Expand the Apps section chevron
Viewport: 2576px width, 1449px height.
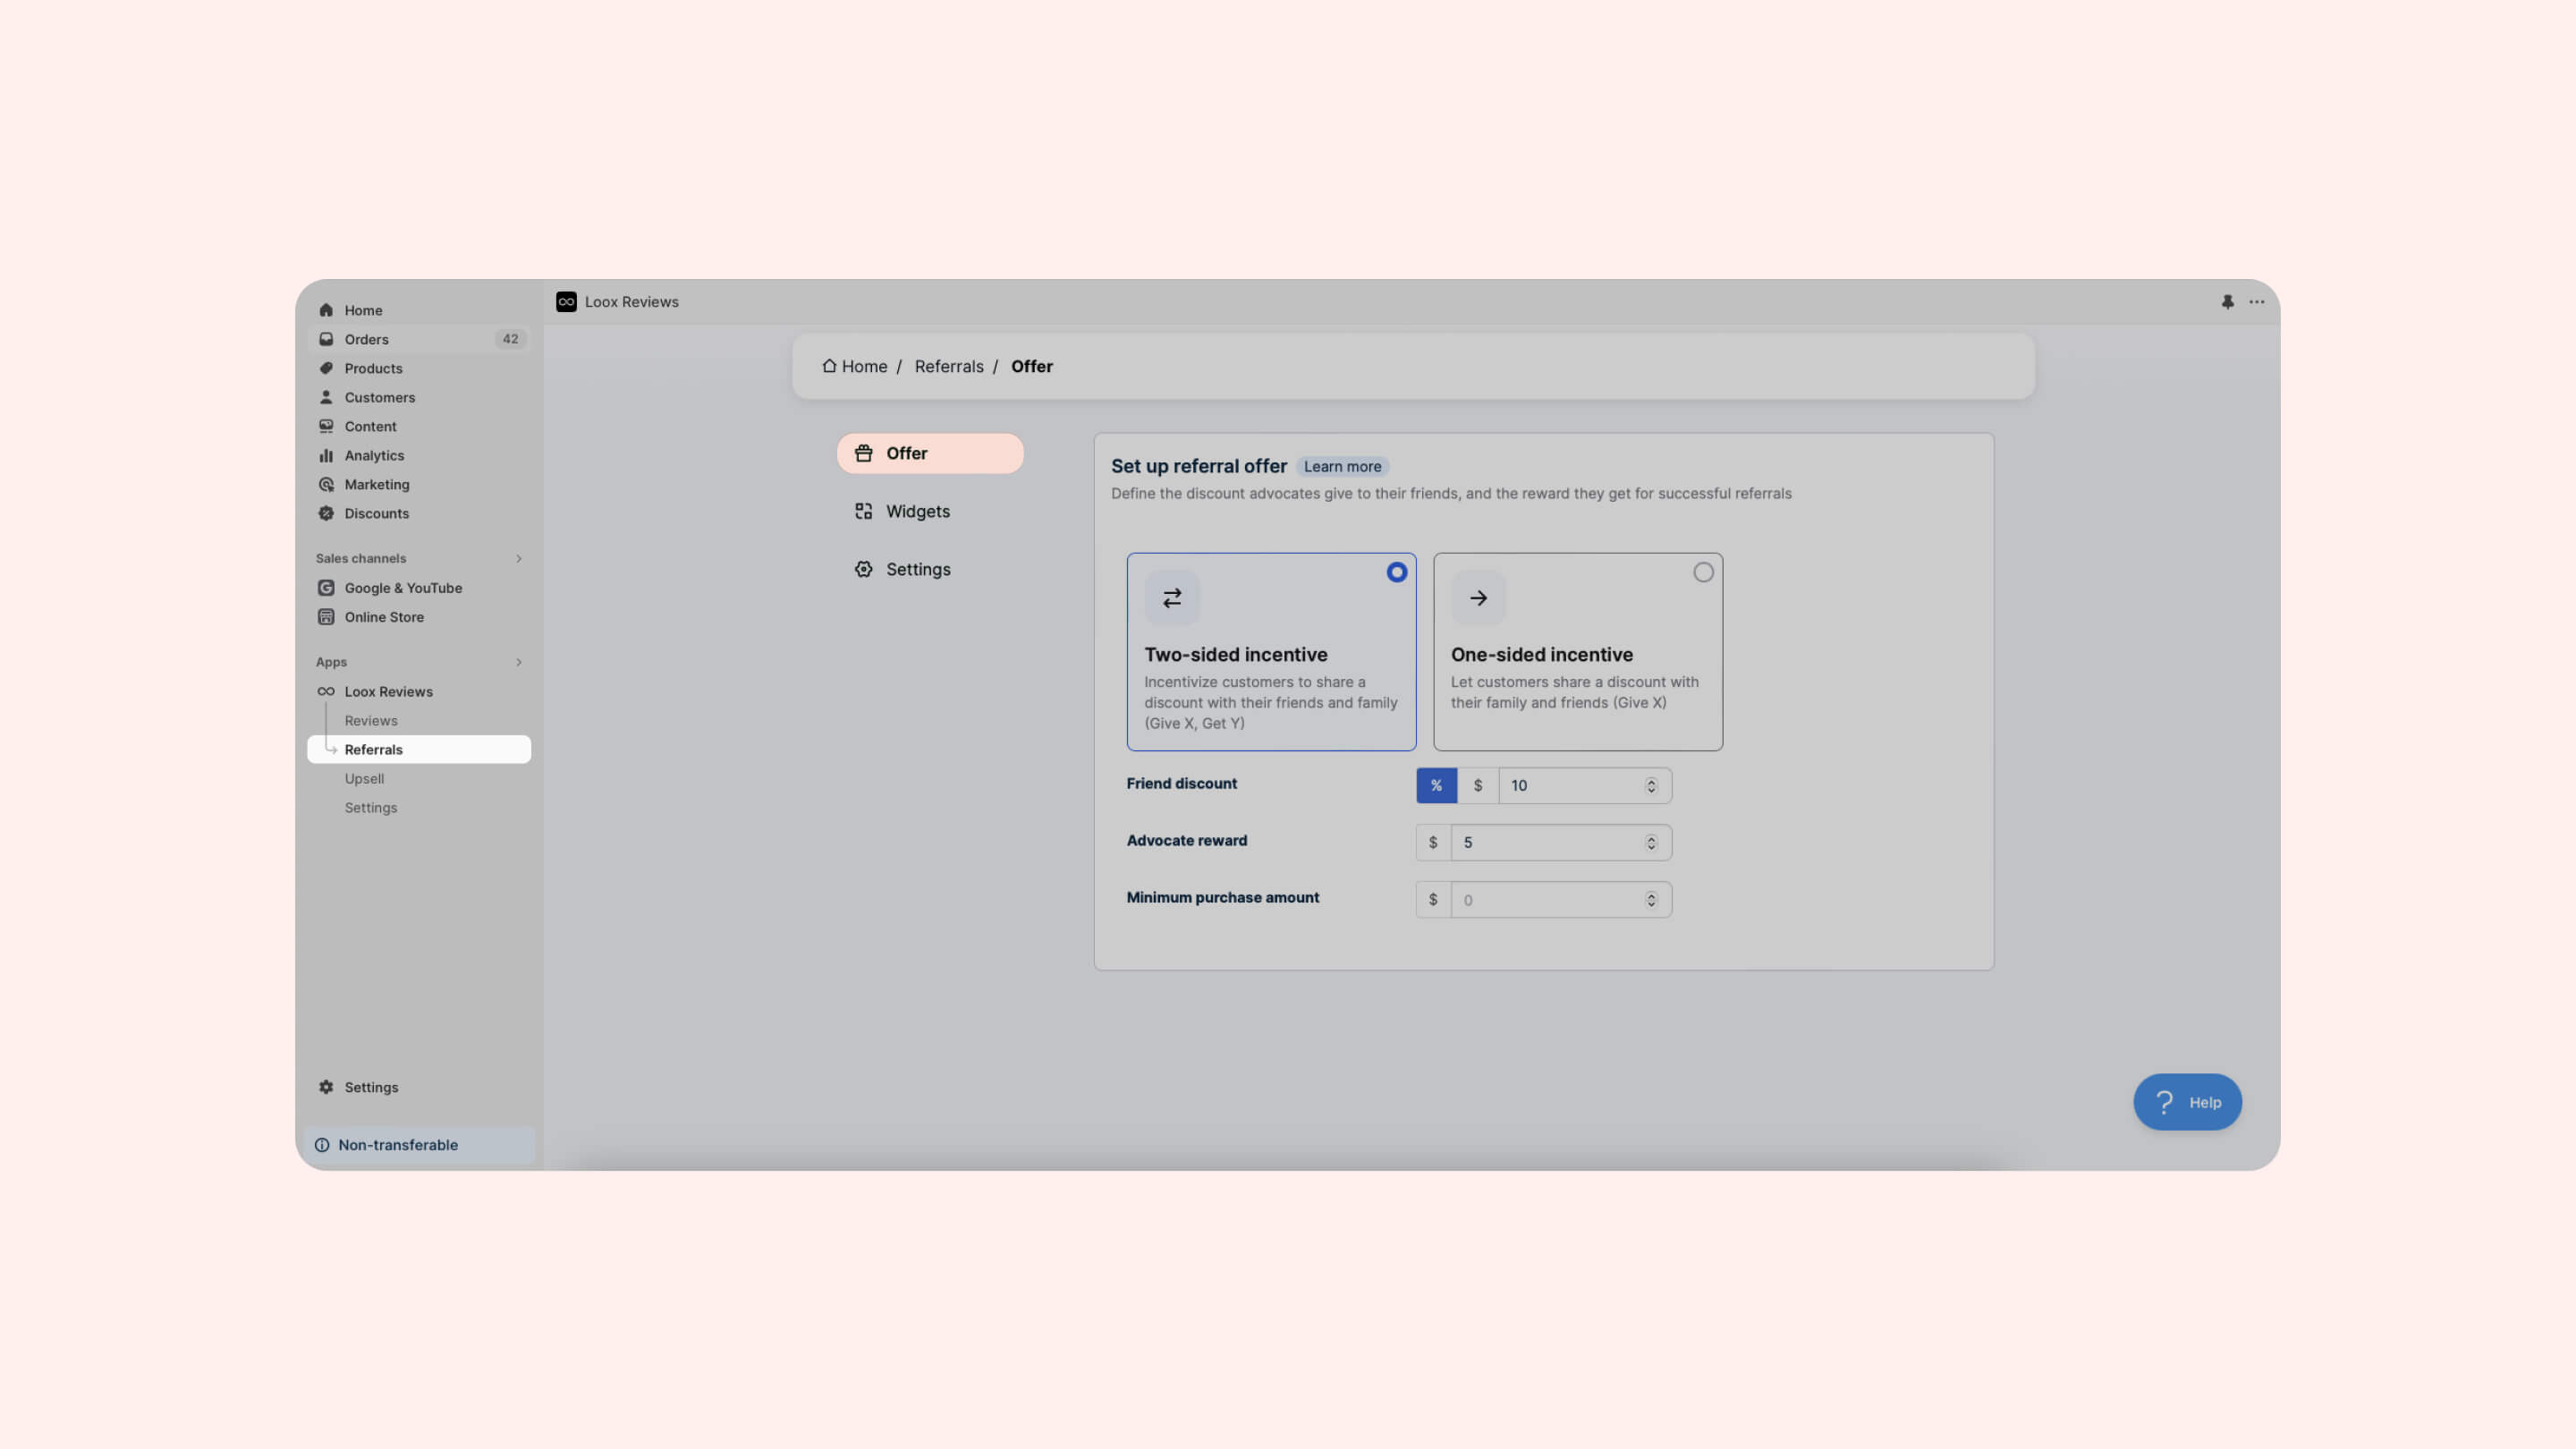[x=519, y=662]
